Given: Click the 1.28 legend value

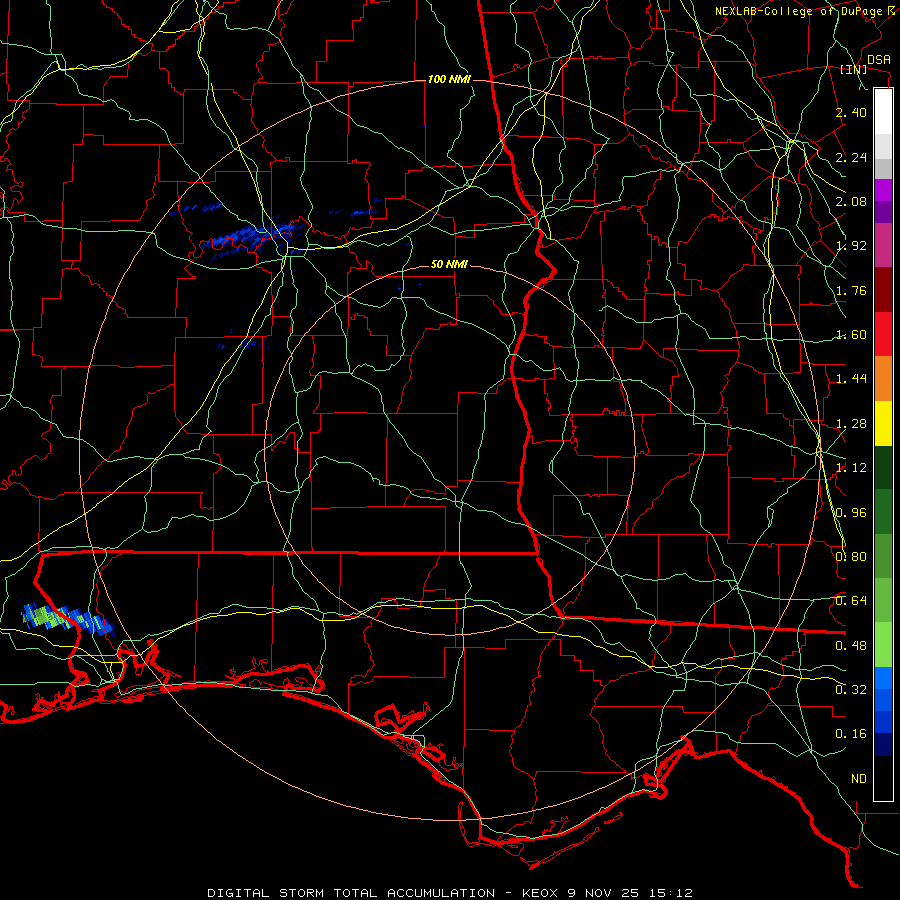Looking at the screenshot, I should [x=851, y=424].
